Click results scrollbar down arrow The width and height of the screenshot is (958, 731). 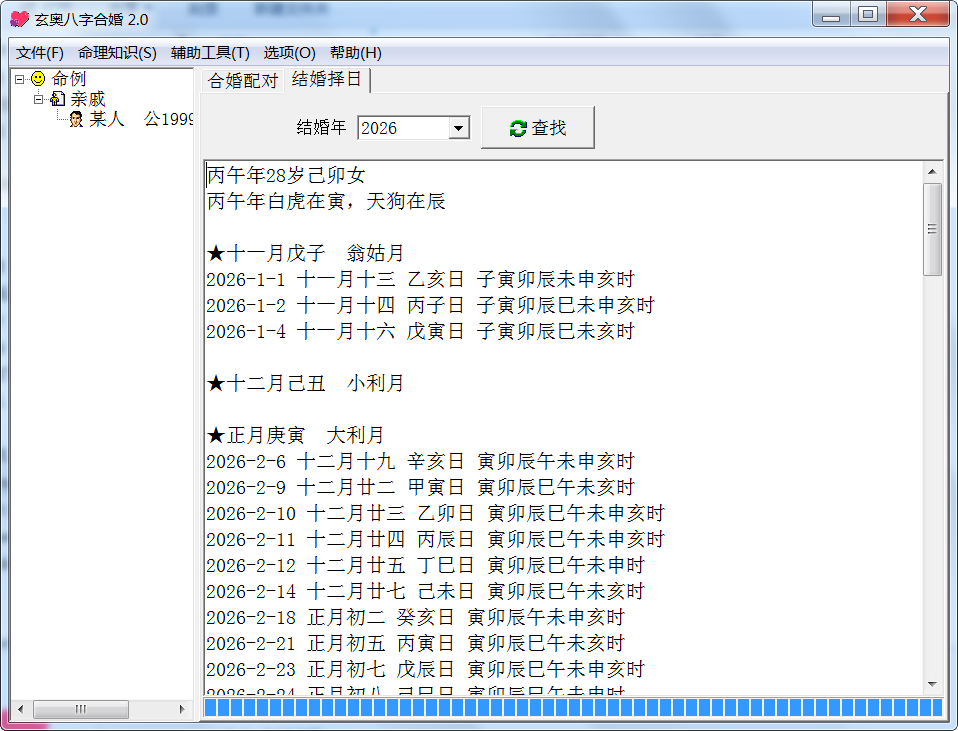tap(932, 684)
